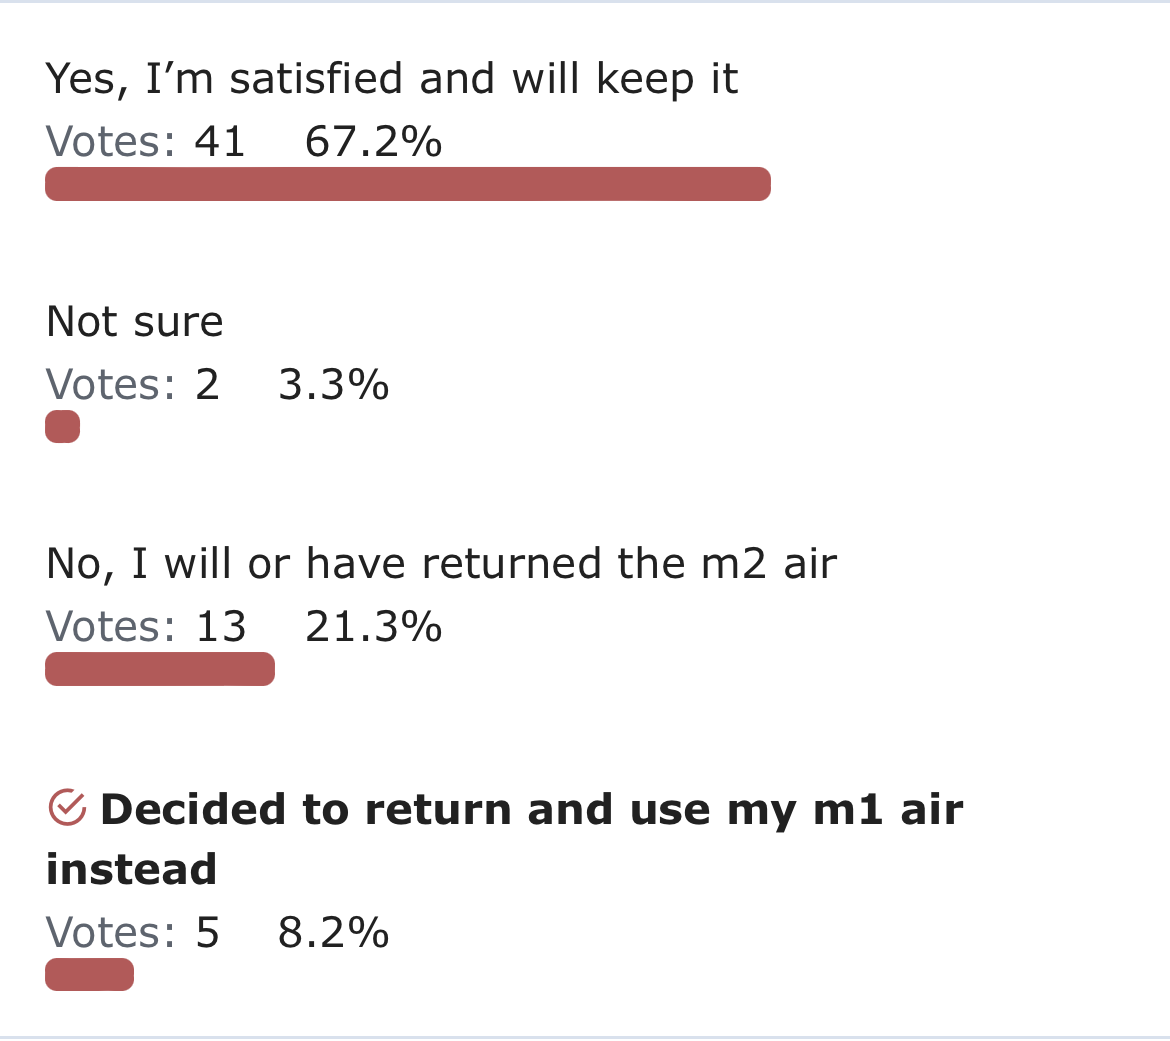The height and width of the screenshot is (1041, 1170).
Task: Click the "Votes:" label under Yes option
Action: (x=111, y=142)
